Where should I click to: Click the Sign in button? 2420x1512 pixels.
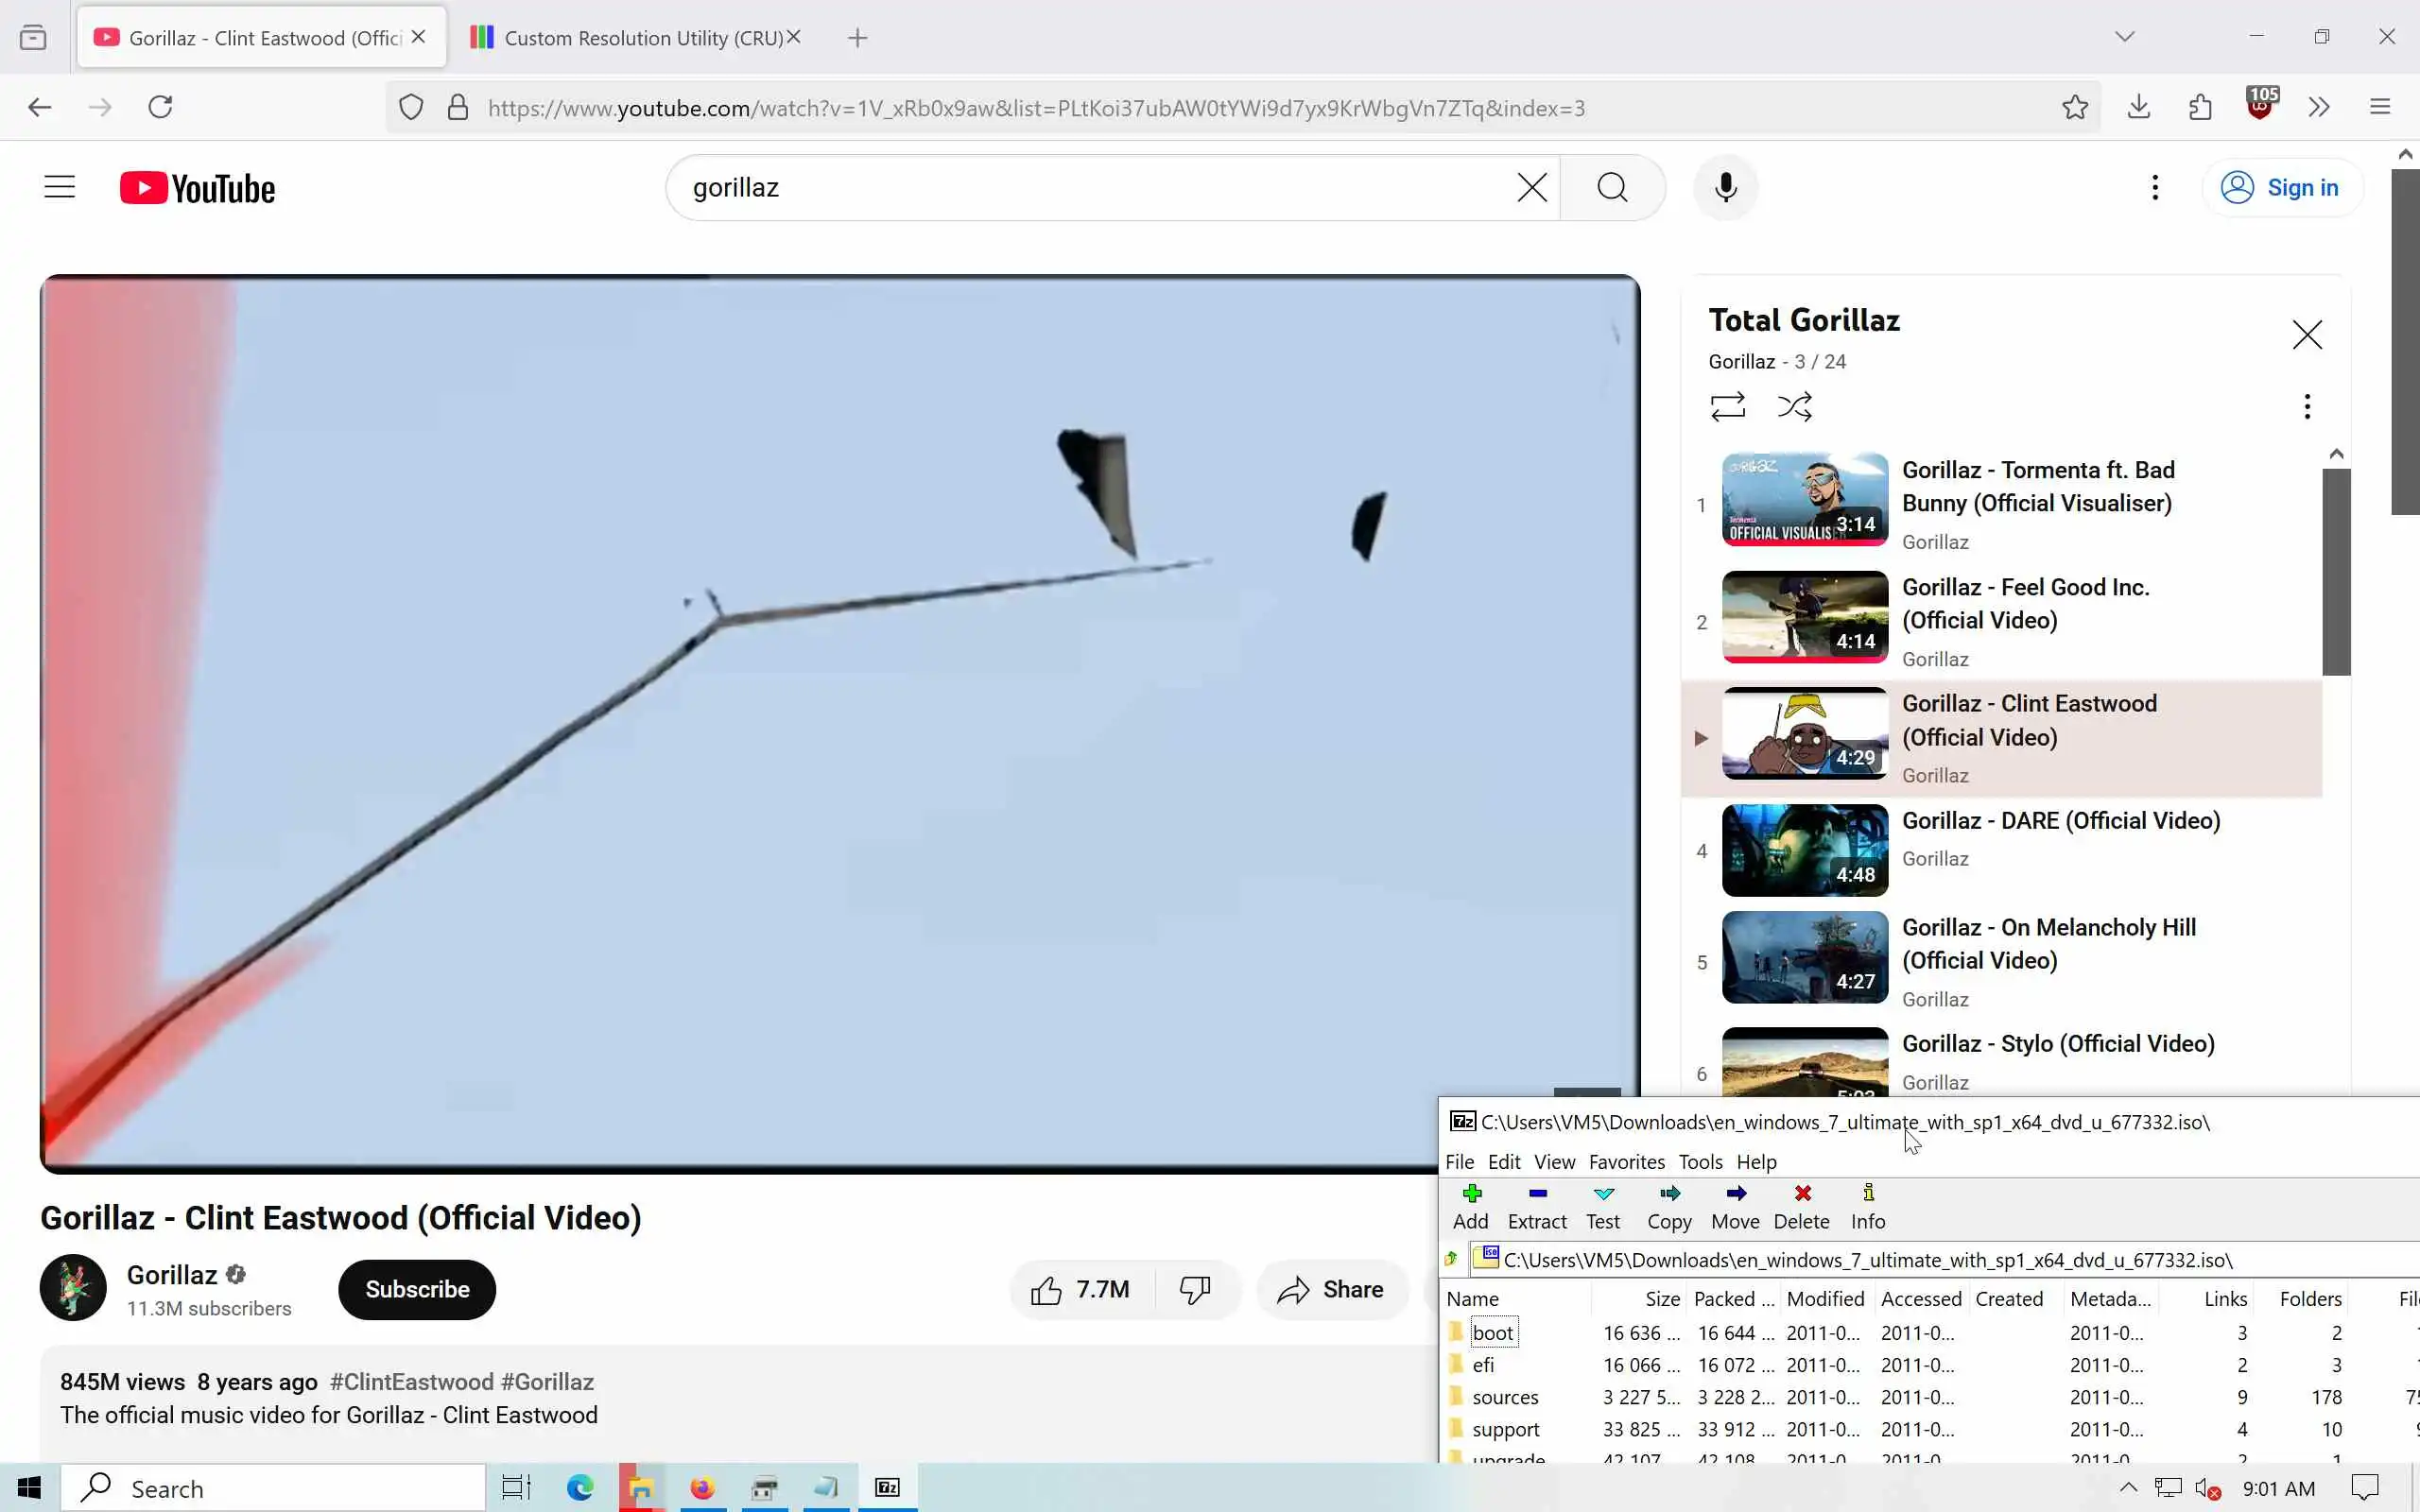click(x=2282, y=187)
